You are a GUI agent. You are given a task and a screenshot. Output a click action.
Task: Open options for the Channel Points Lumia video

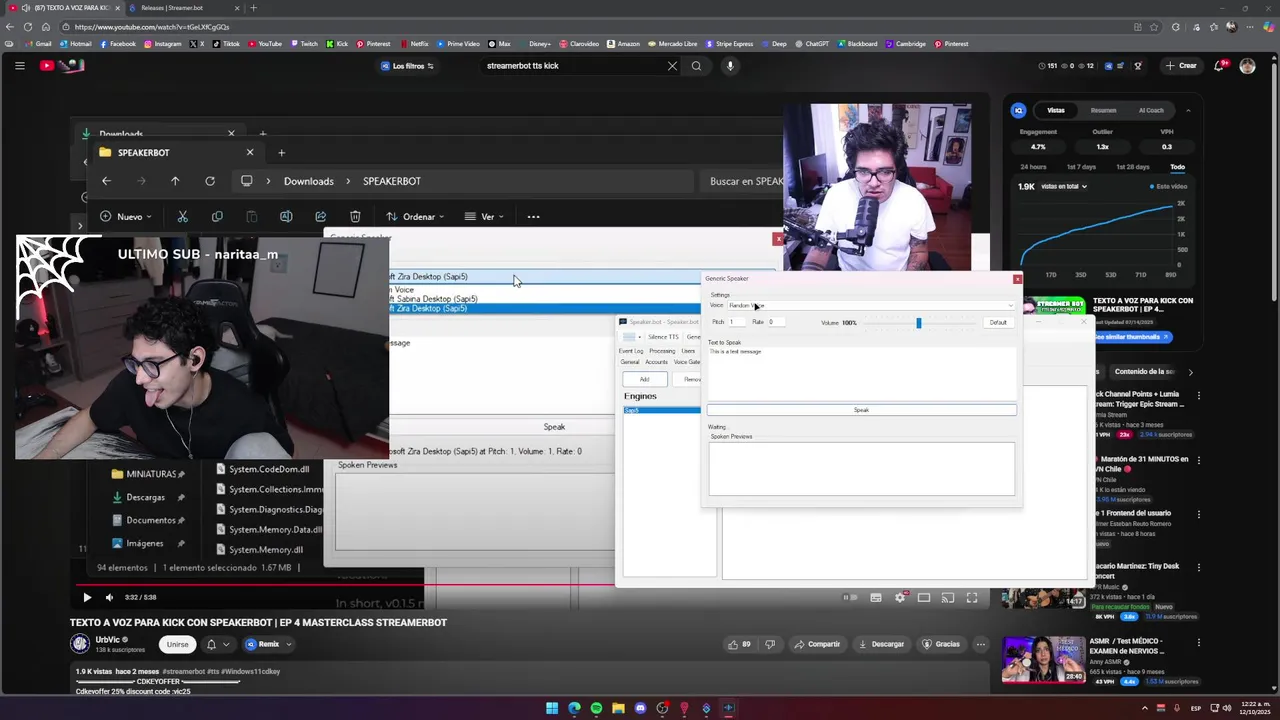[x=1199, y=396]
